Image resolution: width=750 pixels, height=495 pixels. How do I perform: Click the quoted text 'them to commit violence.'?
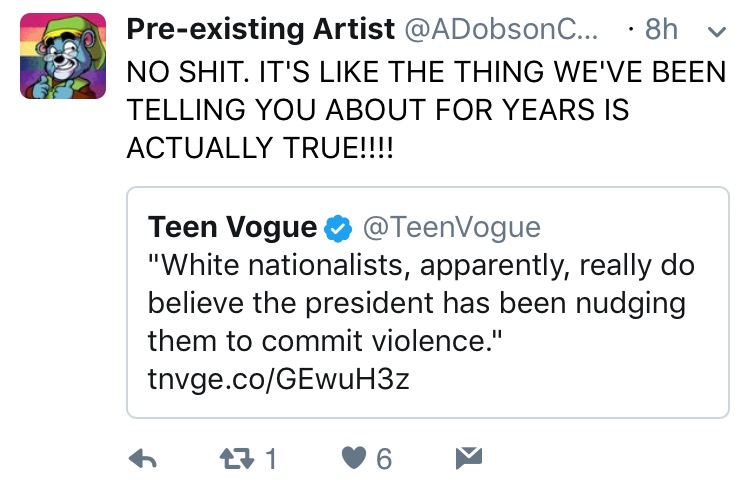coord(325,341)
